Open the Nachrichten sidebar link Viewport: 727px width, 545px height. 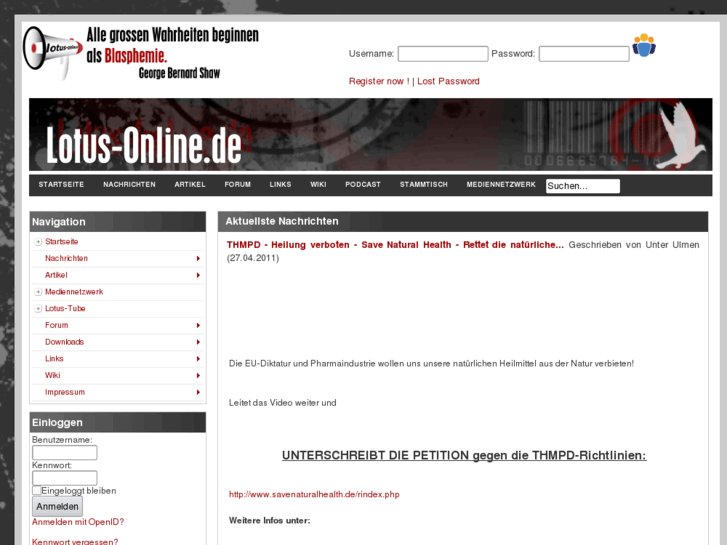[x=66, y=258]
